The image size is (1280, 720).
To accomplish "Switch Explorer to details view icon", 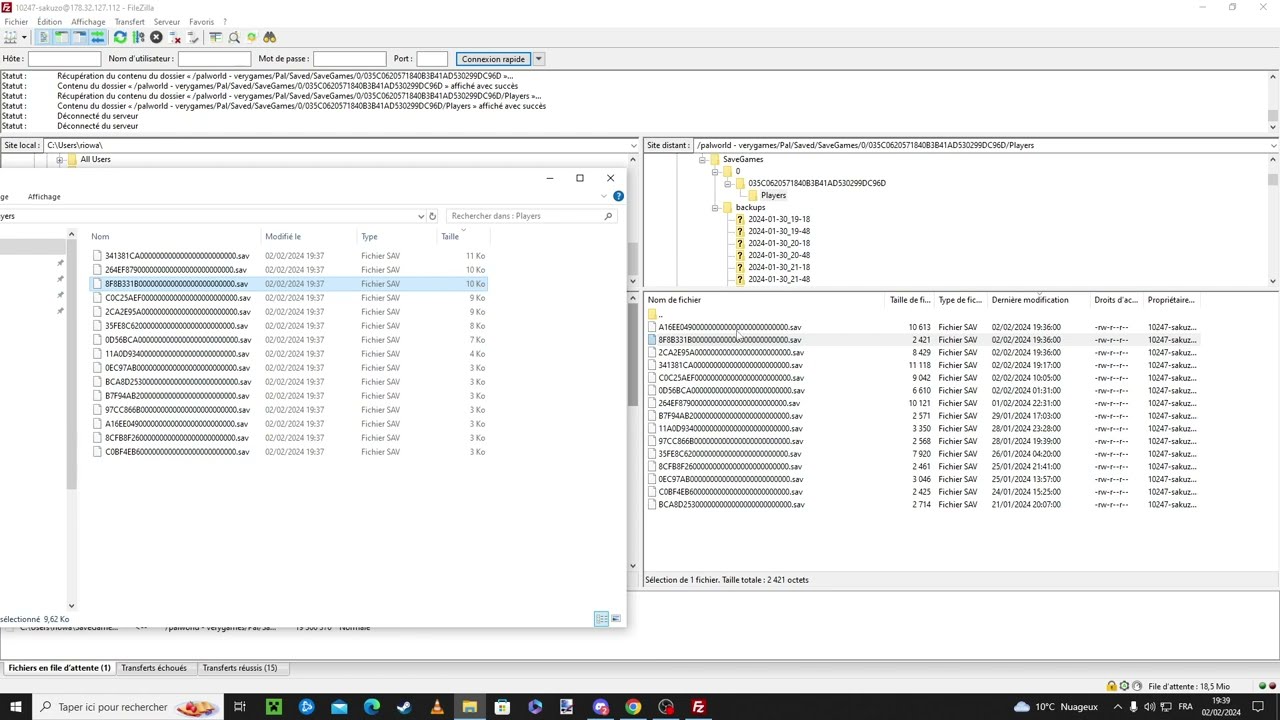I will [x=601, y=619].
